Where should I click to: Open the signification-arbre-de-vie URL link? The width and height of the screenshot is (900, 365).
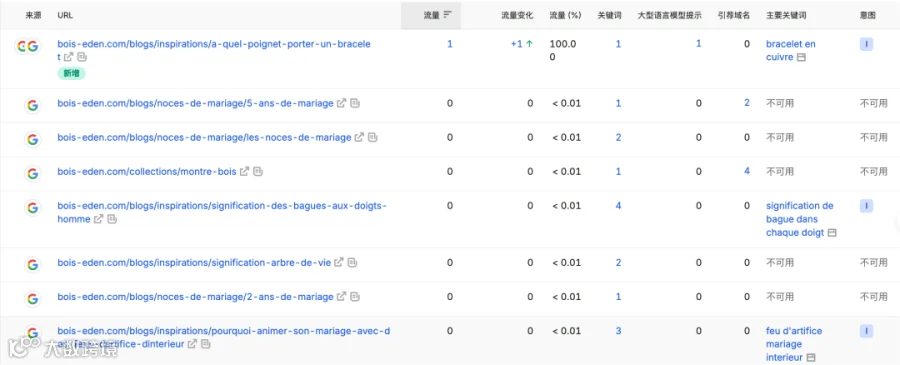click(194, 263)
